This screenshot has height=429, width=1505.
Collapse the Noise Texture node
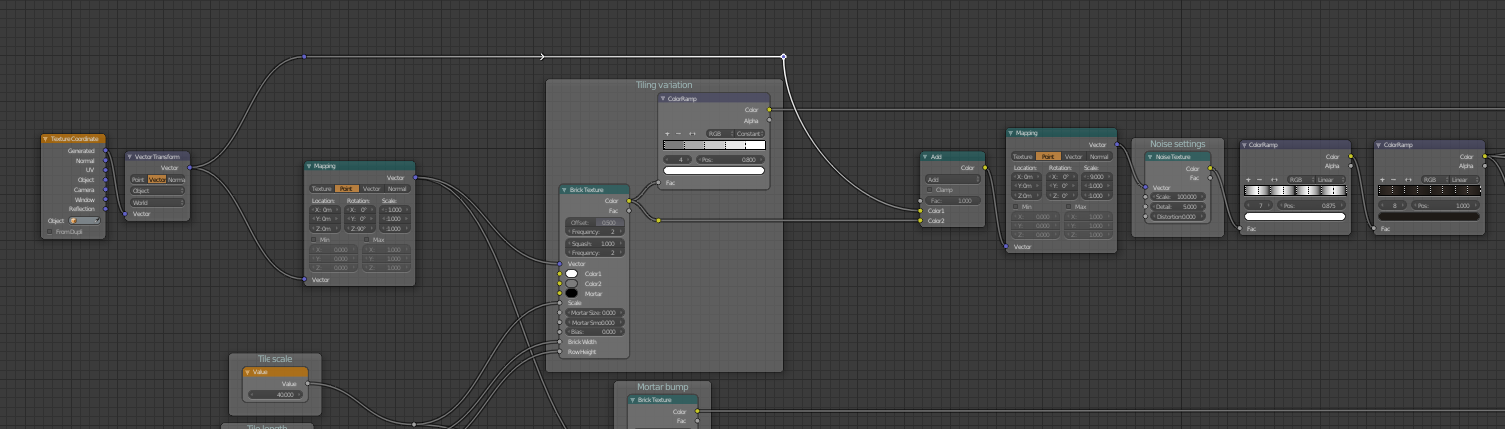click(x=1149, y=157)
